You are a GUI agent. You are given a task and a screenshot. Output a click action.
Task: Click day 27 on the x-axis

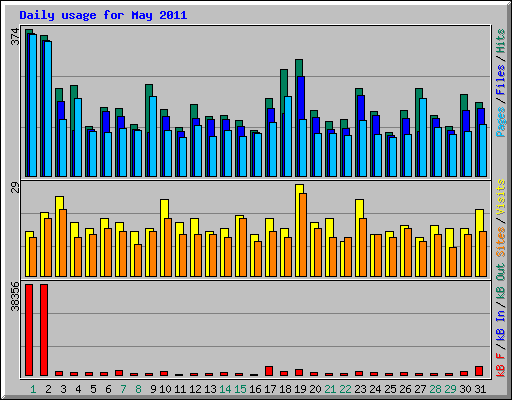pos(420,389)
